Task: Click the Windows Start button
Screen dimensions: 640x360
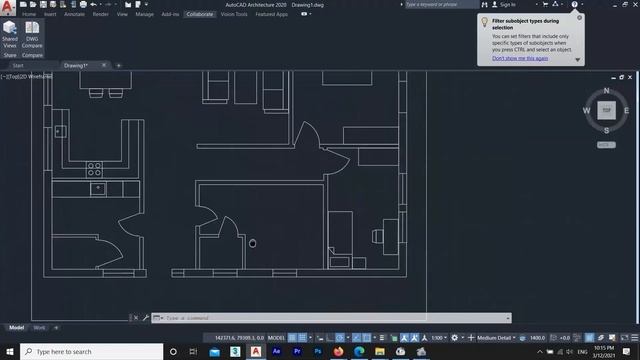Action: coord(10,351)
